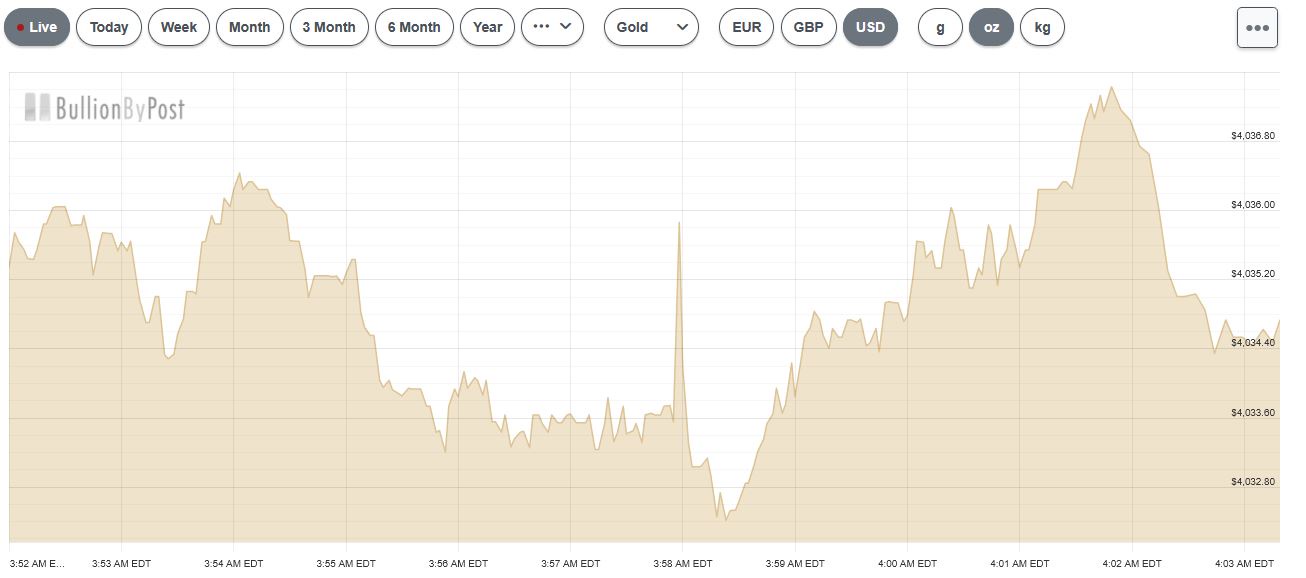
Task: Select the Year range
Action: click(x=487, y=27)
